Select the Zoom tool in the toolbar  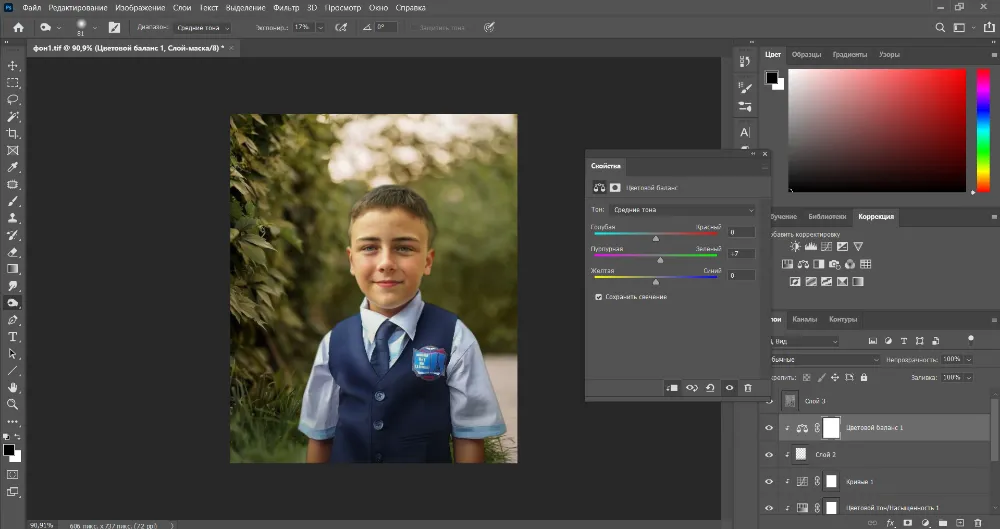13,404
